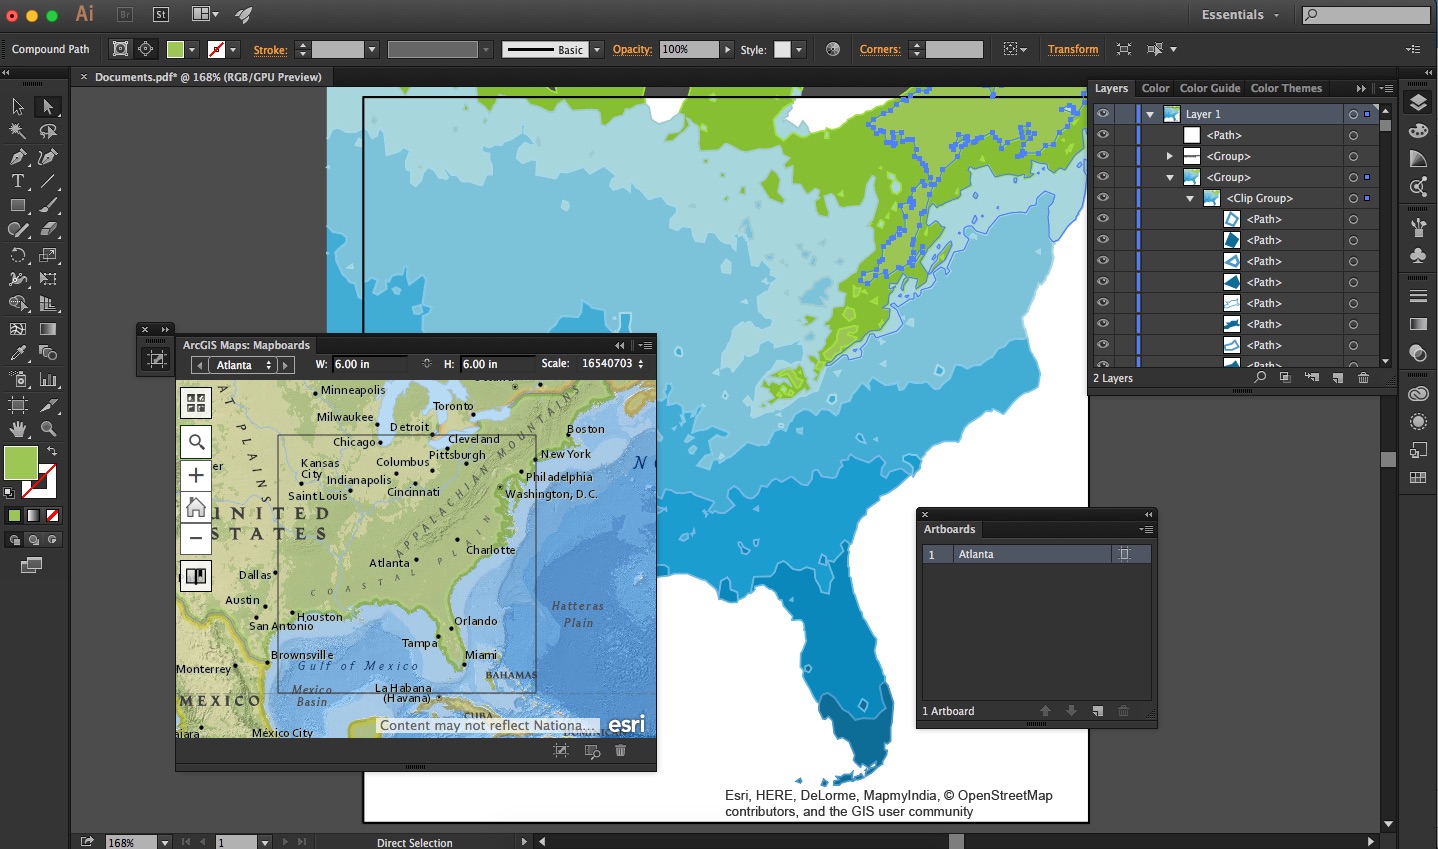The height and width of the screenshot is (849, 1438).
Task: Click the fill color swatch in control bar
Action: [x=175, y=49]
